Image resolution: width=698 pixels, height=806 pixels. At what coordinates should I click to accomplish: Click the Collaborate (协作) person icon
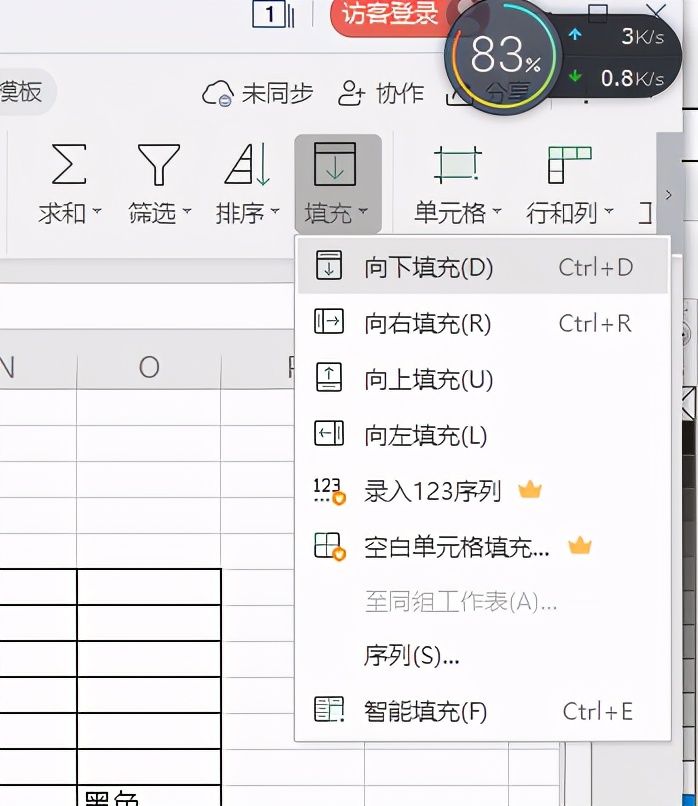(352, 94)
